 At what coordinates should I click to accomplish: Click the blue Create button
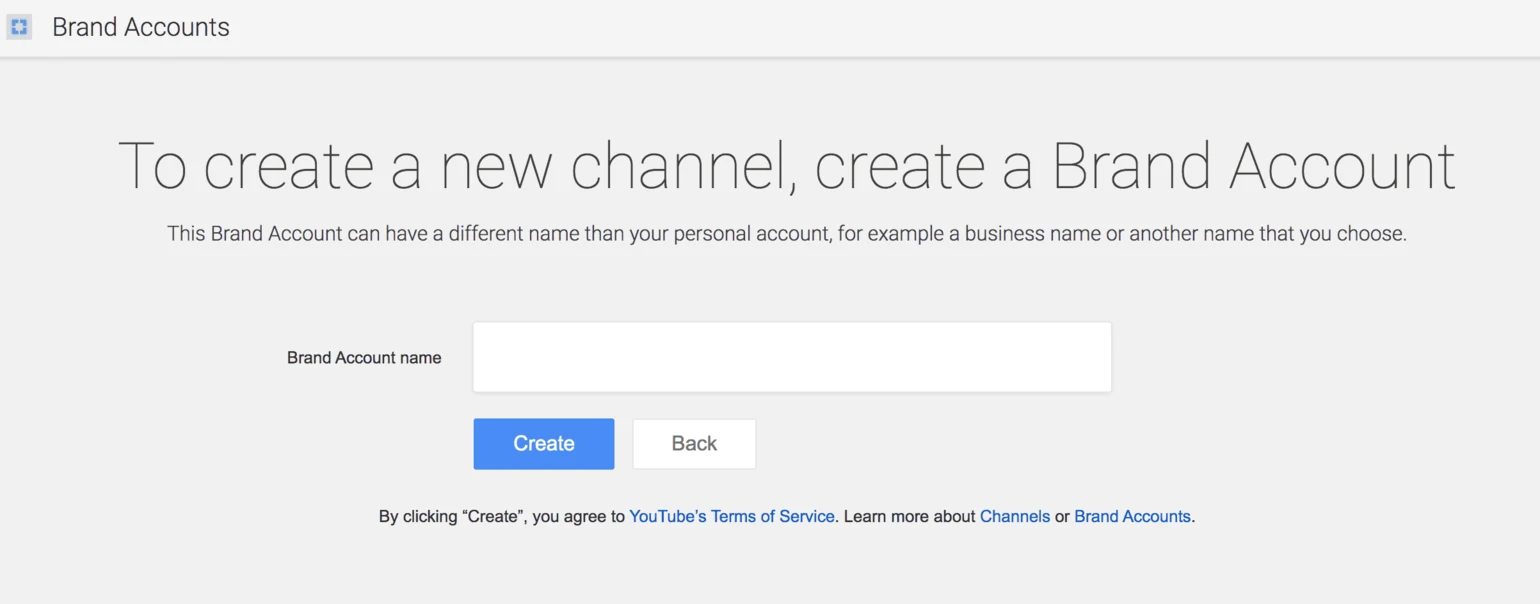click(x=544, y=444)
